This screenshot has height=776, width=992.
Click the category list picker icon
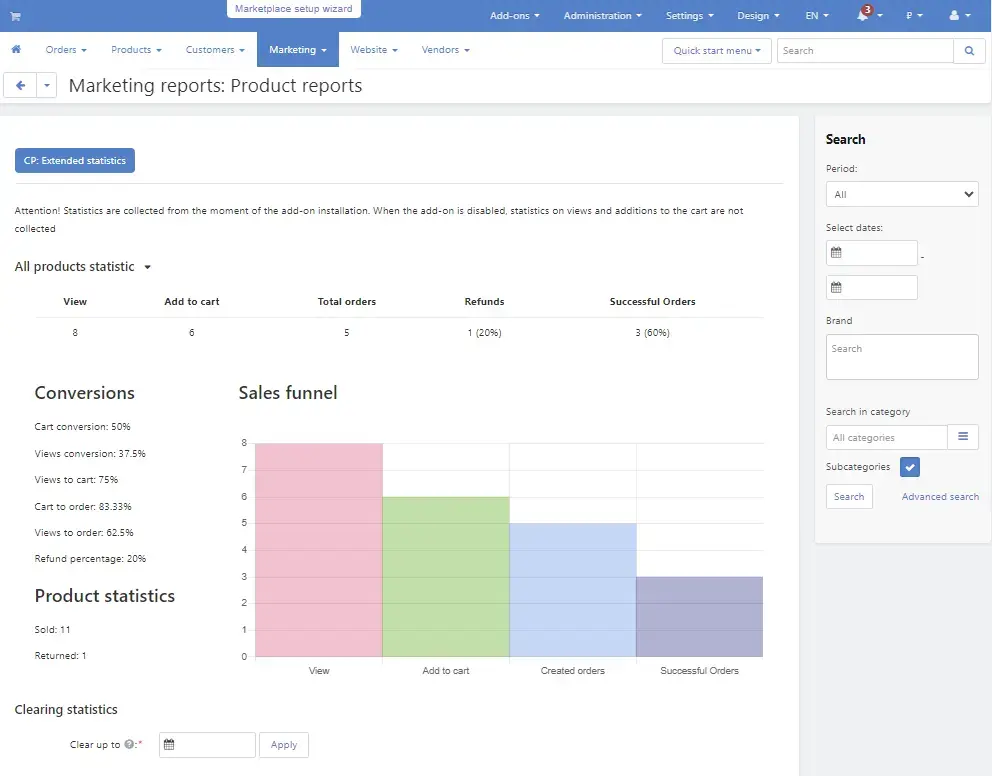pyautogui.click(x=963, y=437)
